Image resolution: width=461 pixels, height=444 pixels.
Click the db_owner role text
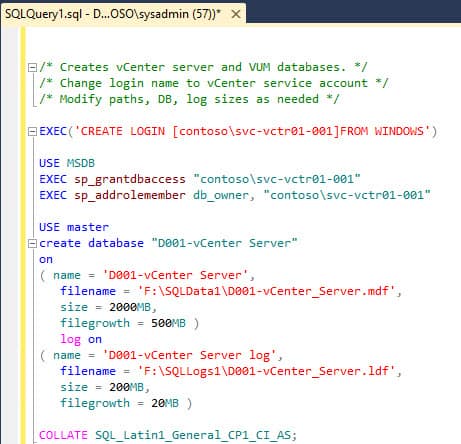point(221,195)
